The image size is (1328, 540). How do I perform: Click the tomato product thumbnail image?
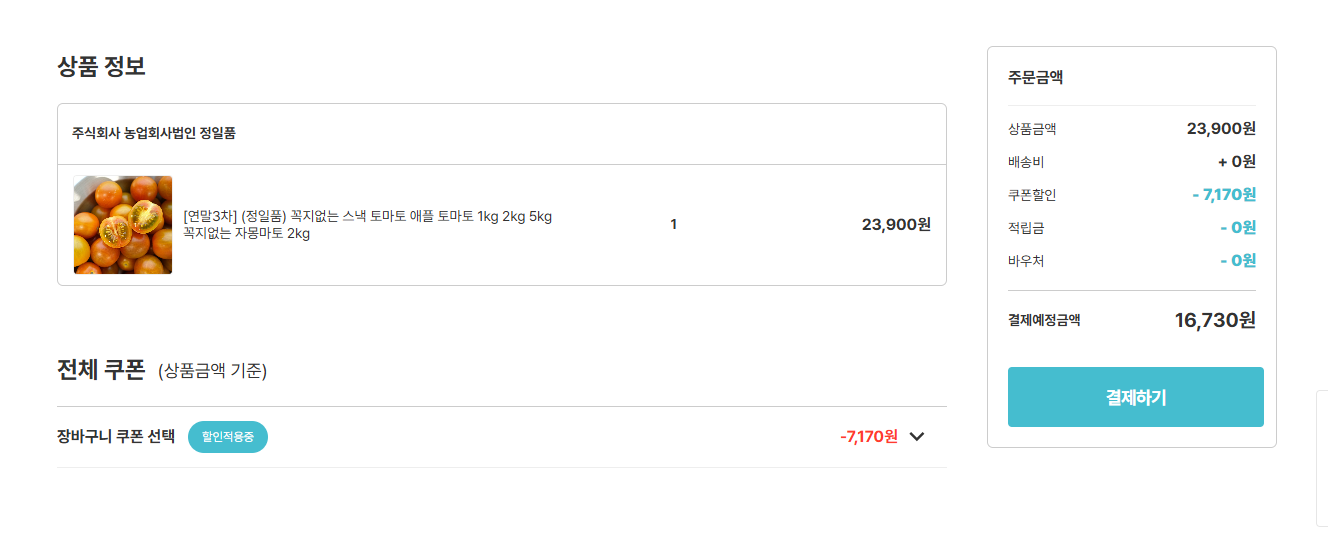coord(123,225)
